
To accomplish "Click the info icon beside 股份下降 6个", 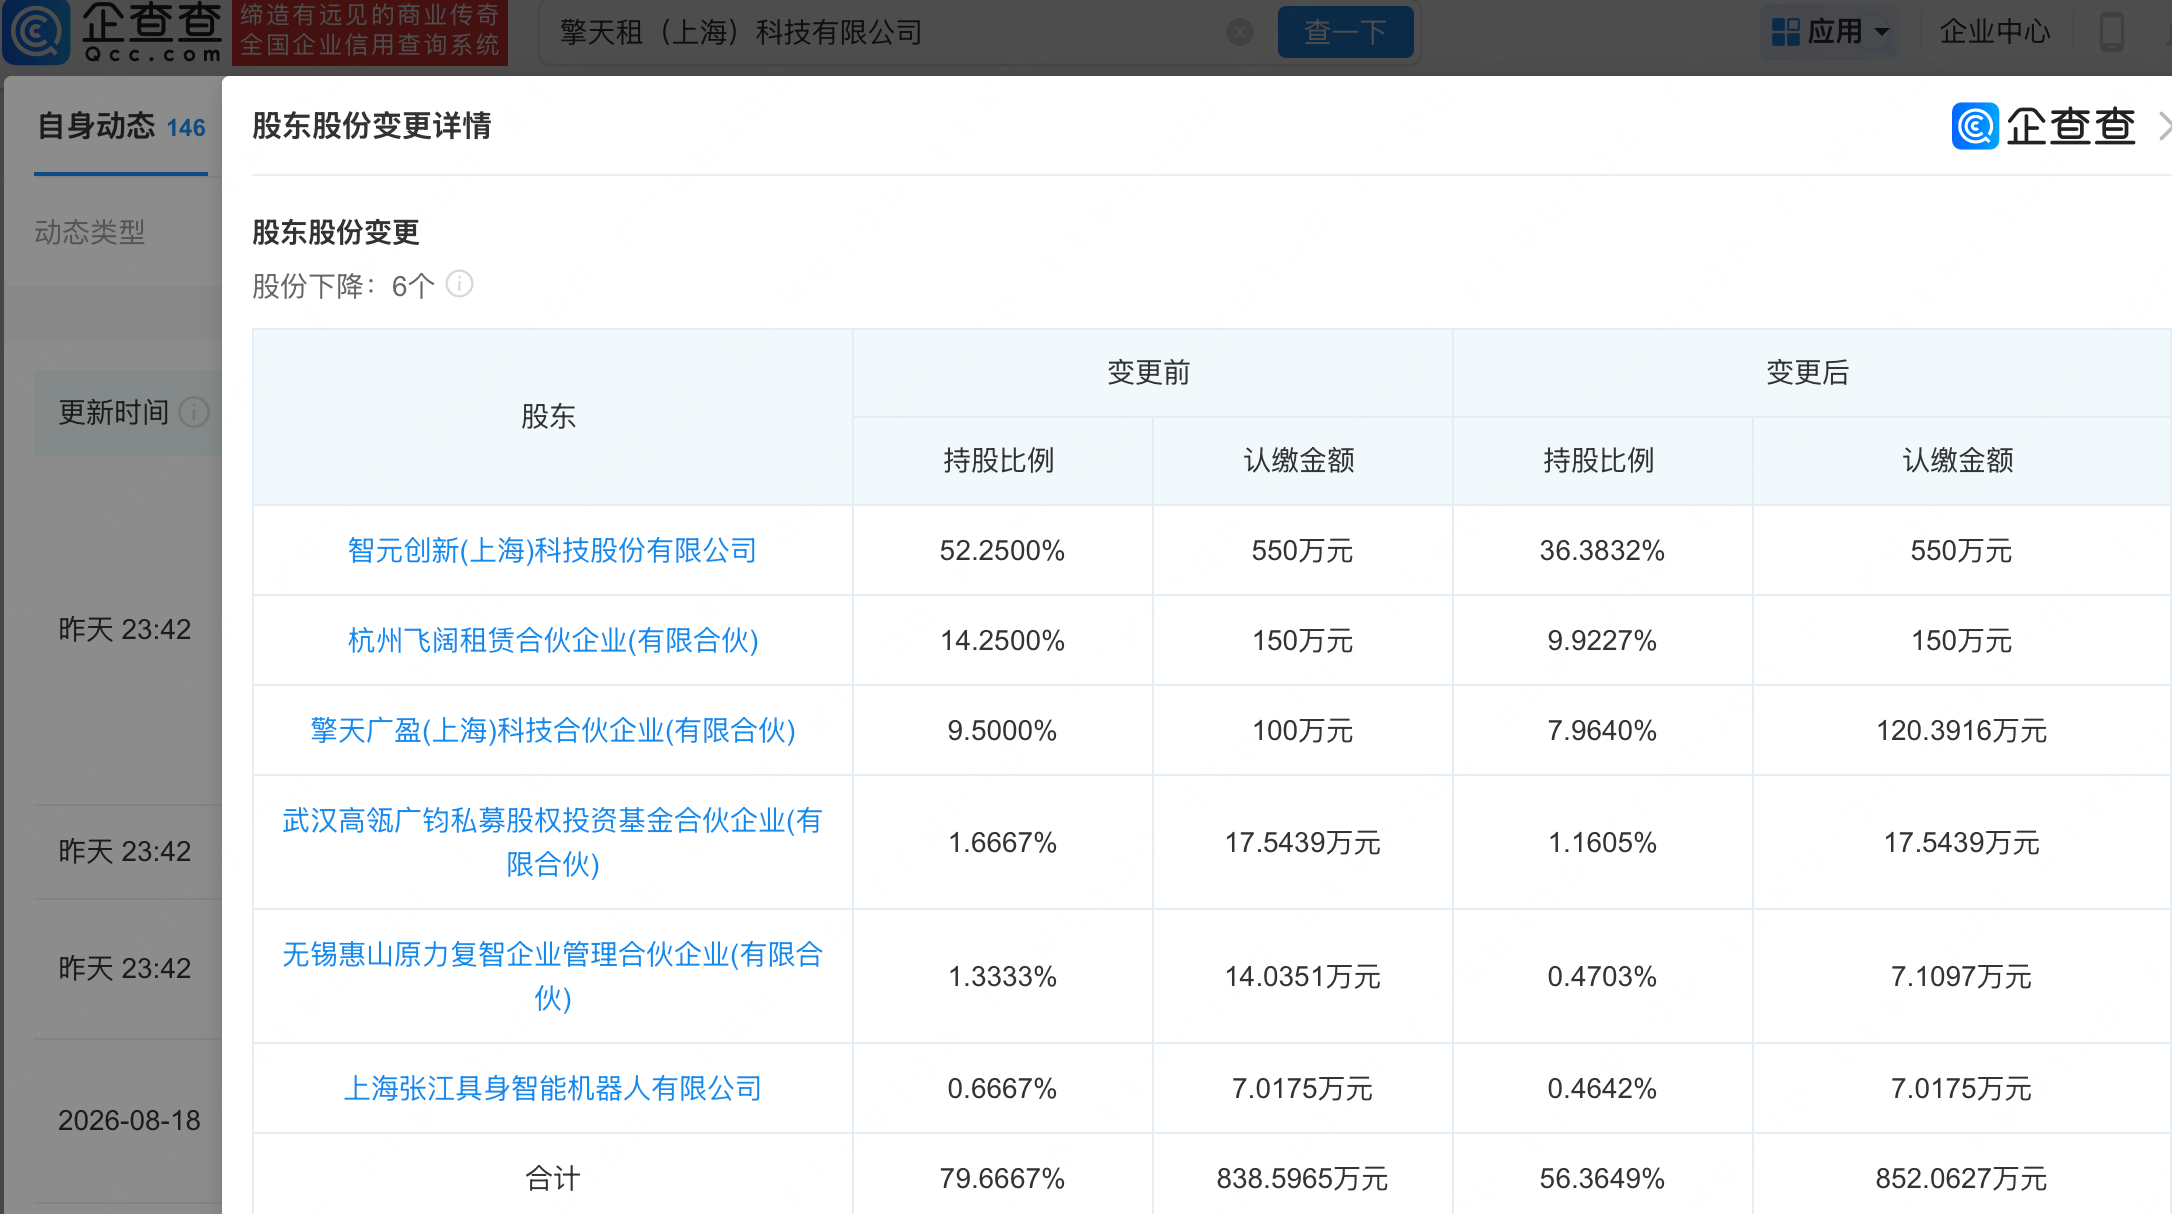I will [459, 284].
